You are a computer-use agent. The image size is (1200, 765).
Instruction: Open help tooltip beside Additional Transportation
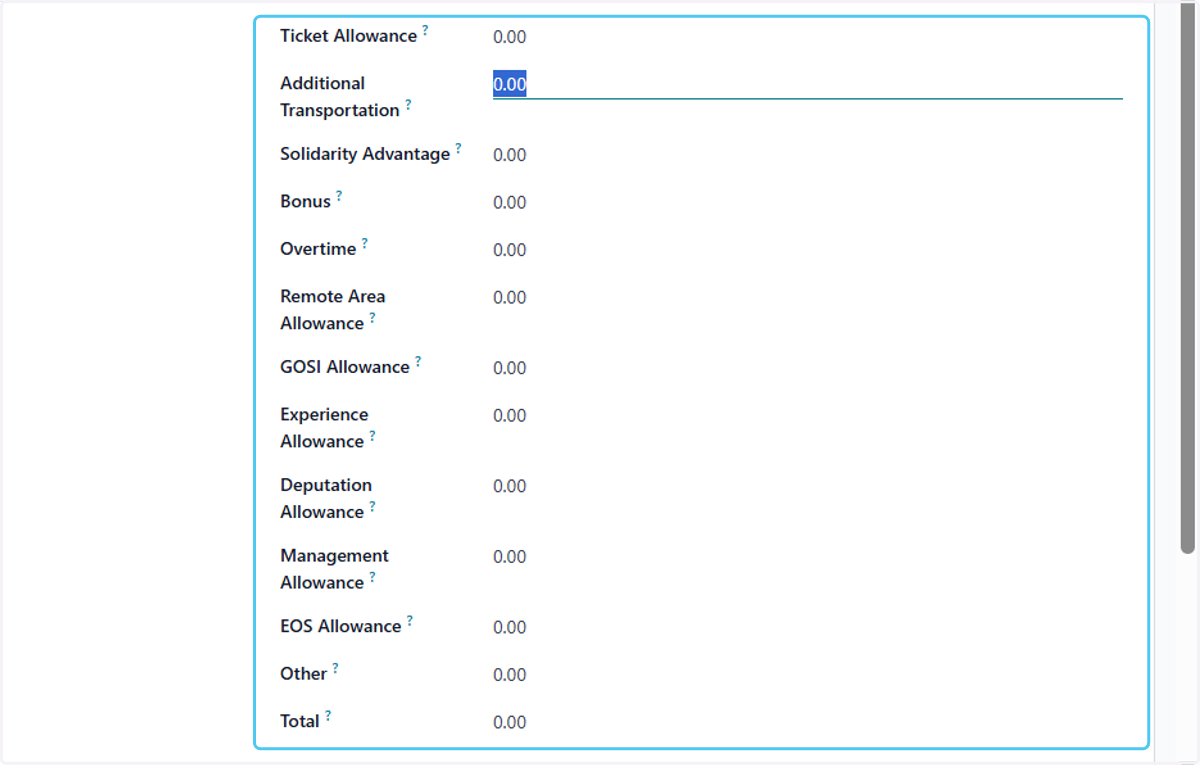pos(408,105)
